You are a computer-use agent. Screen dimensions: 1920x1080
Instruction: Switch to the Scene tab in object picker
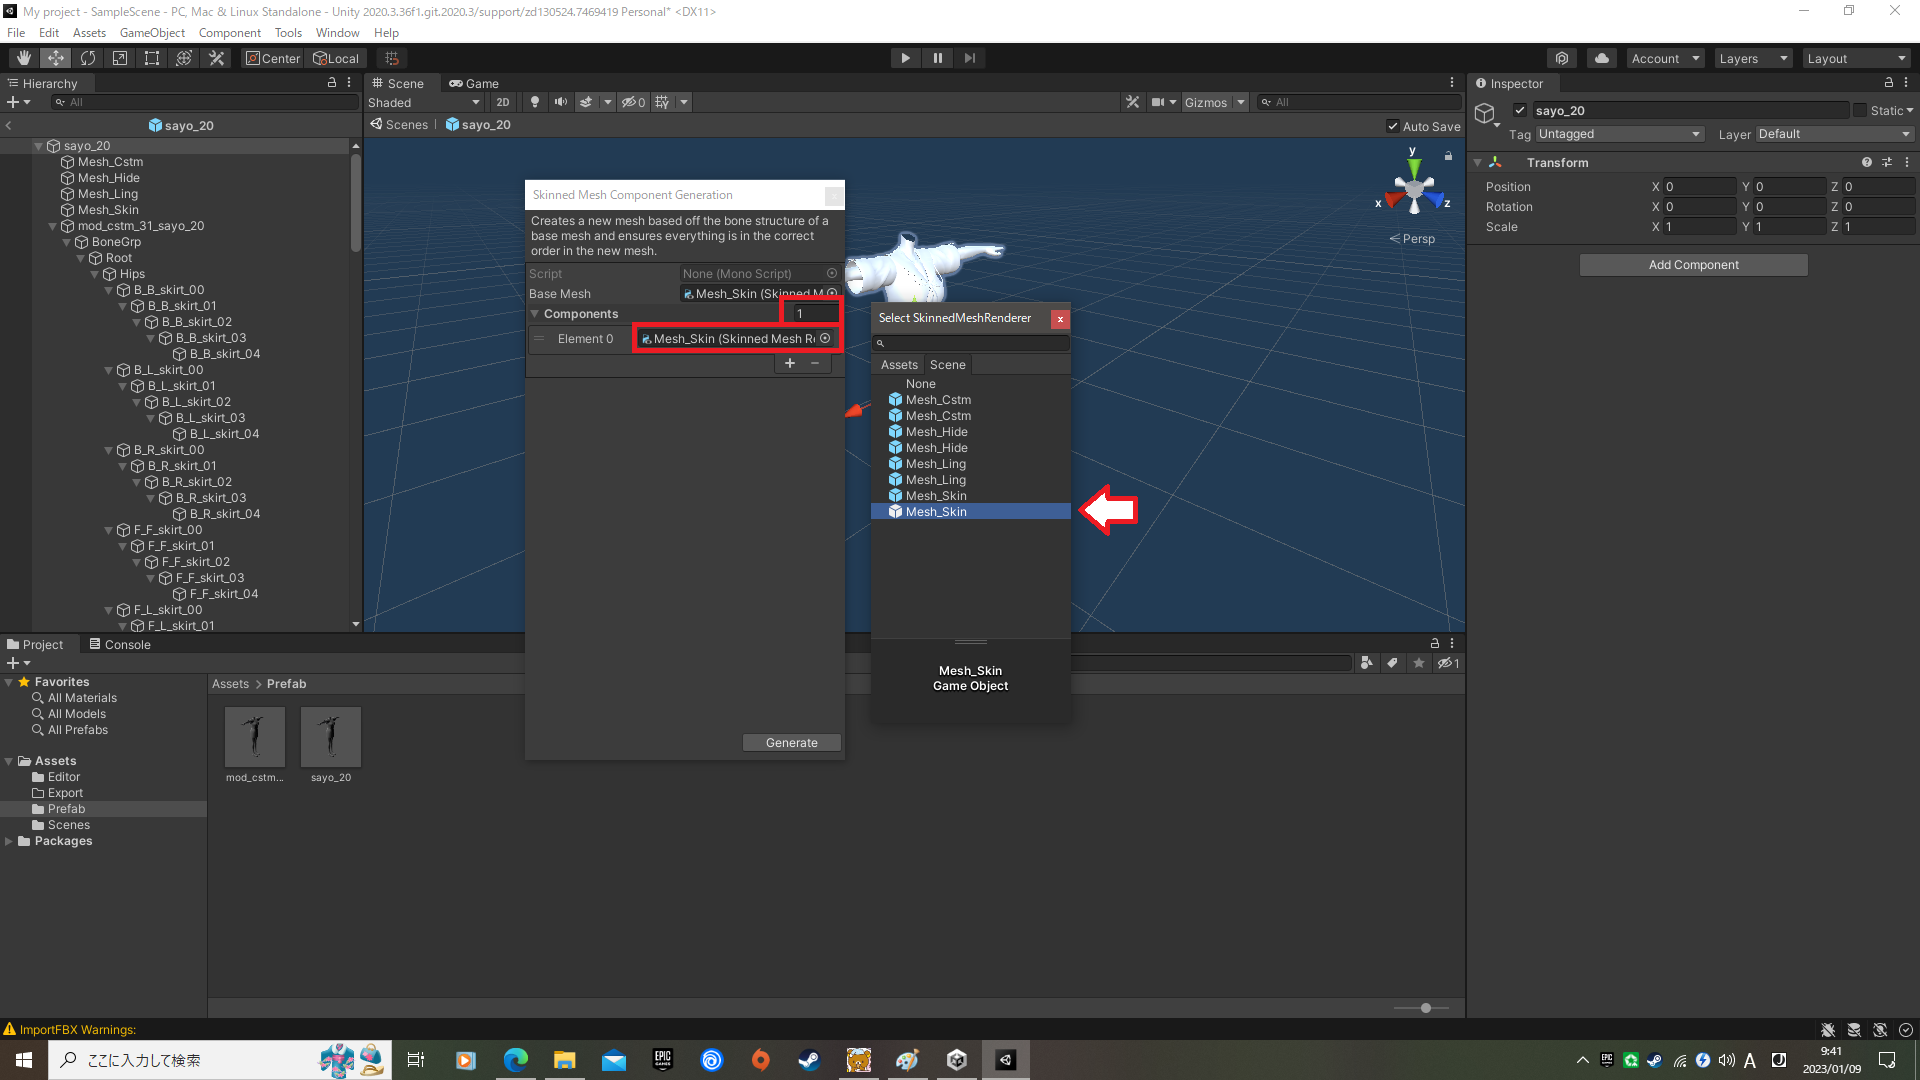coord(947,365)
